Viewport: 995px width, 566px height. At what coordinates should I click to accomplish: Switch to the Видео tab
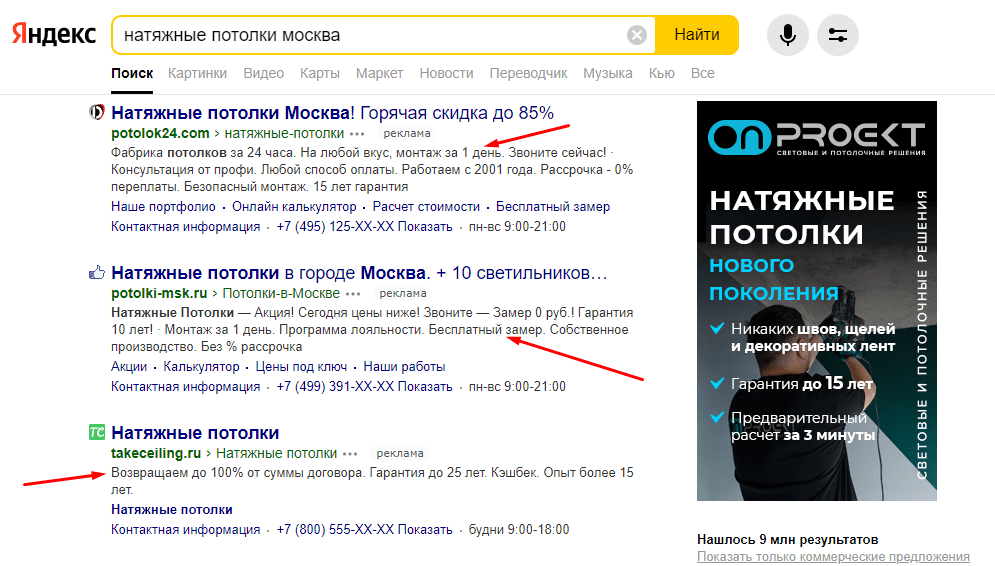(263, 74)
